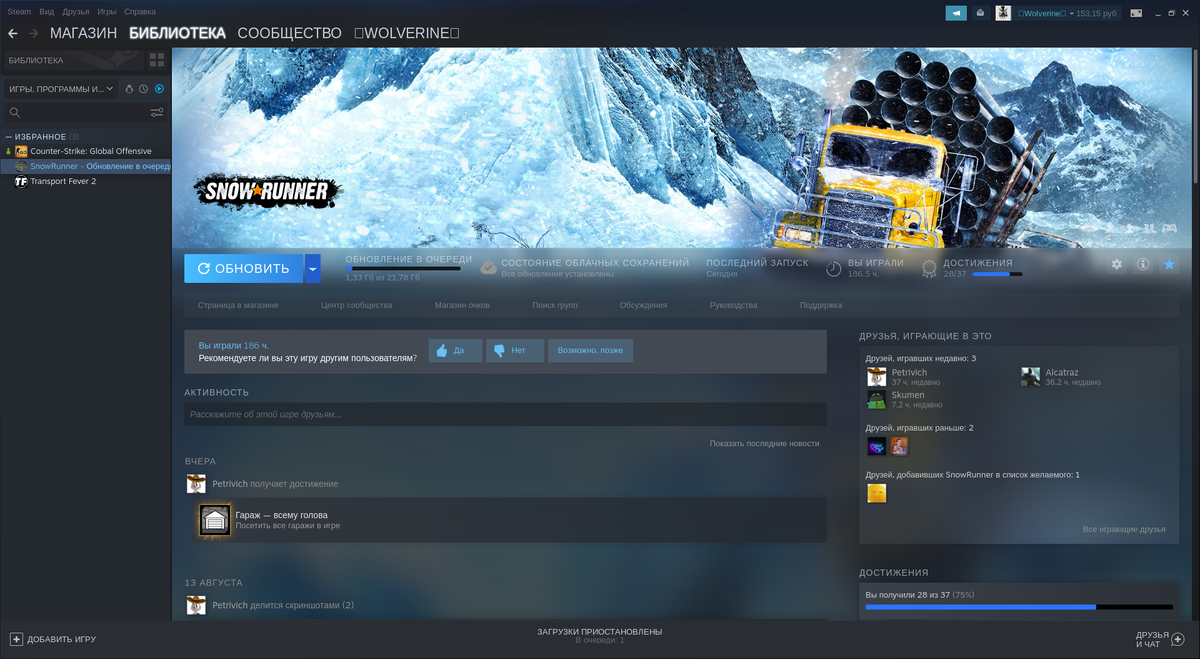
Task: Go to the Сообщество tab
Action: [290, 33]
